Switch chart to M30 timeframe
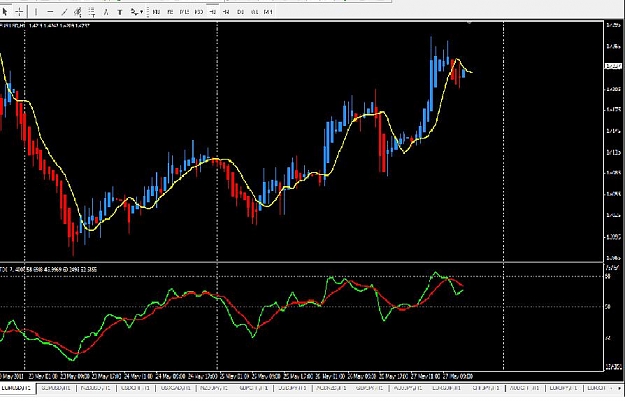 [x=199, y=12]
